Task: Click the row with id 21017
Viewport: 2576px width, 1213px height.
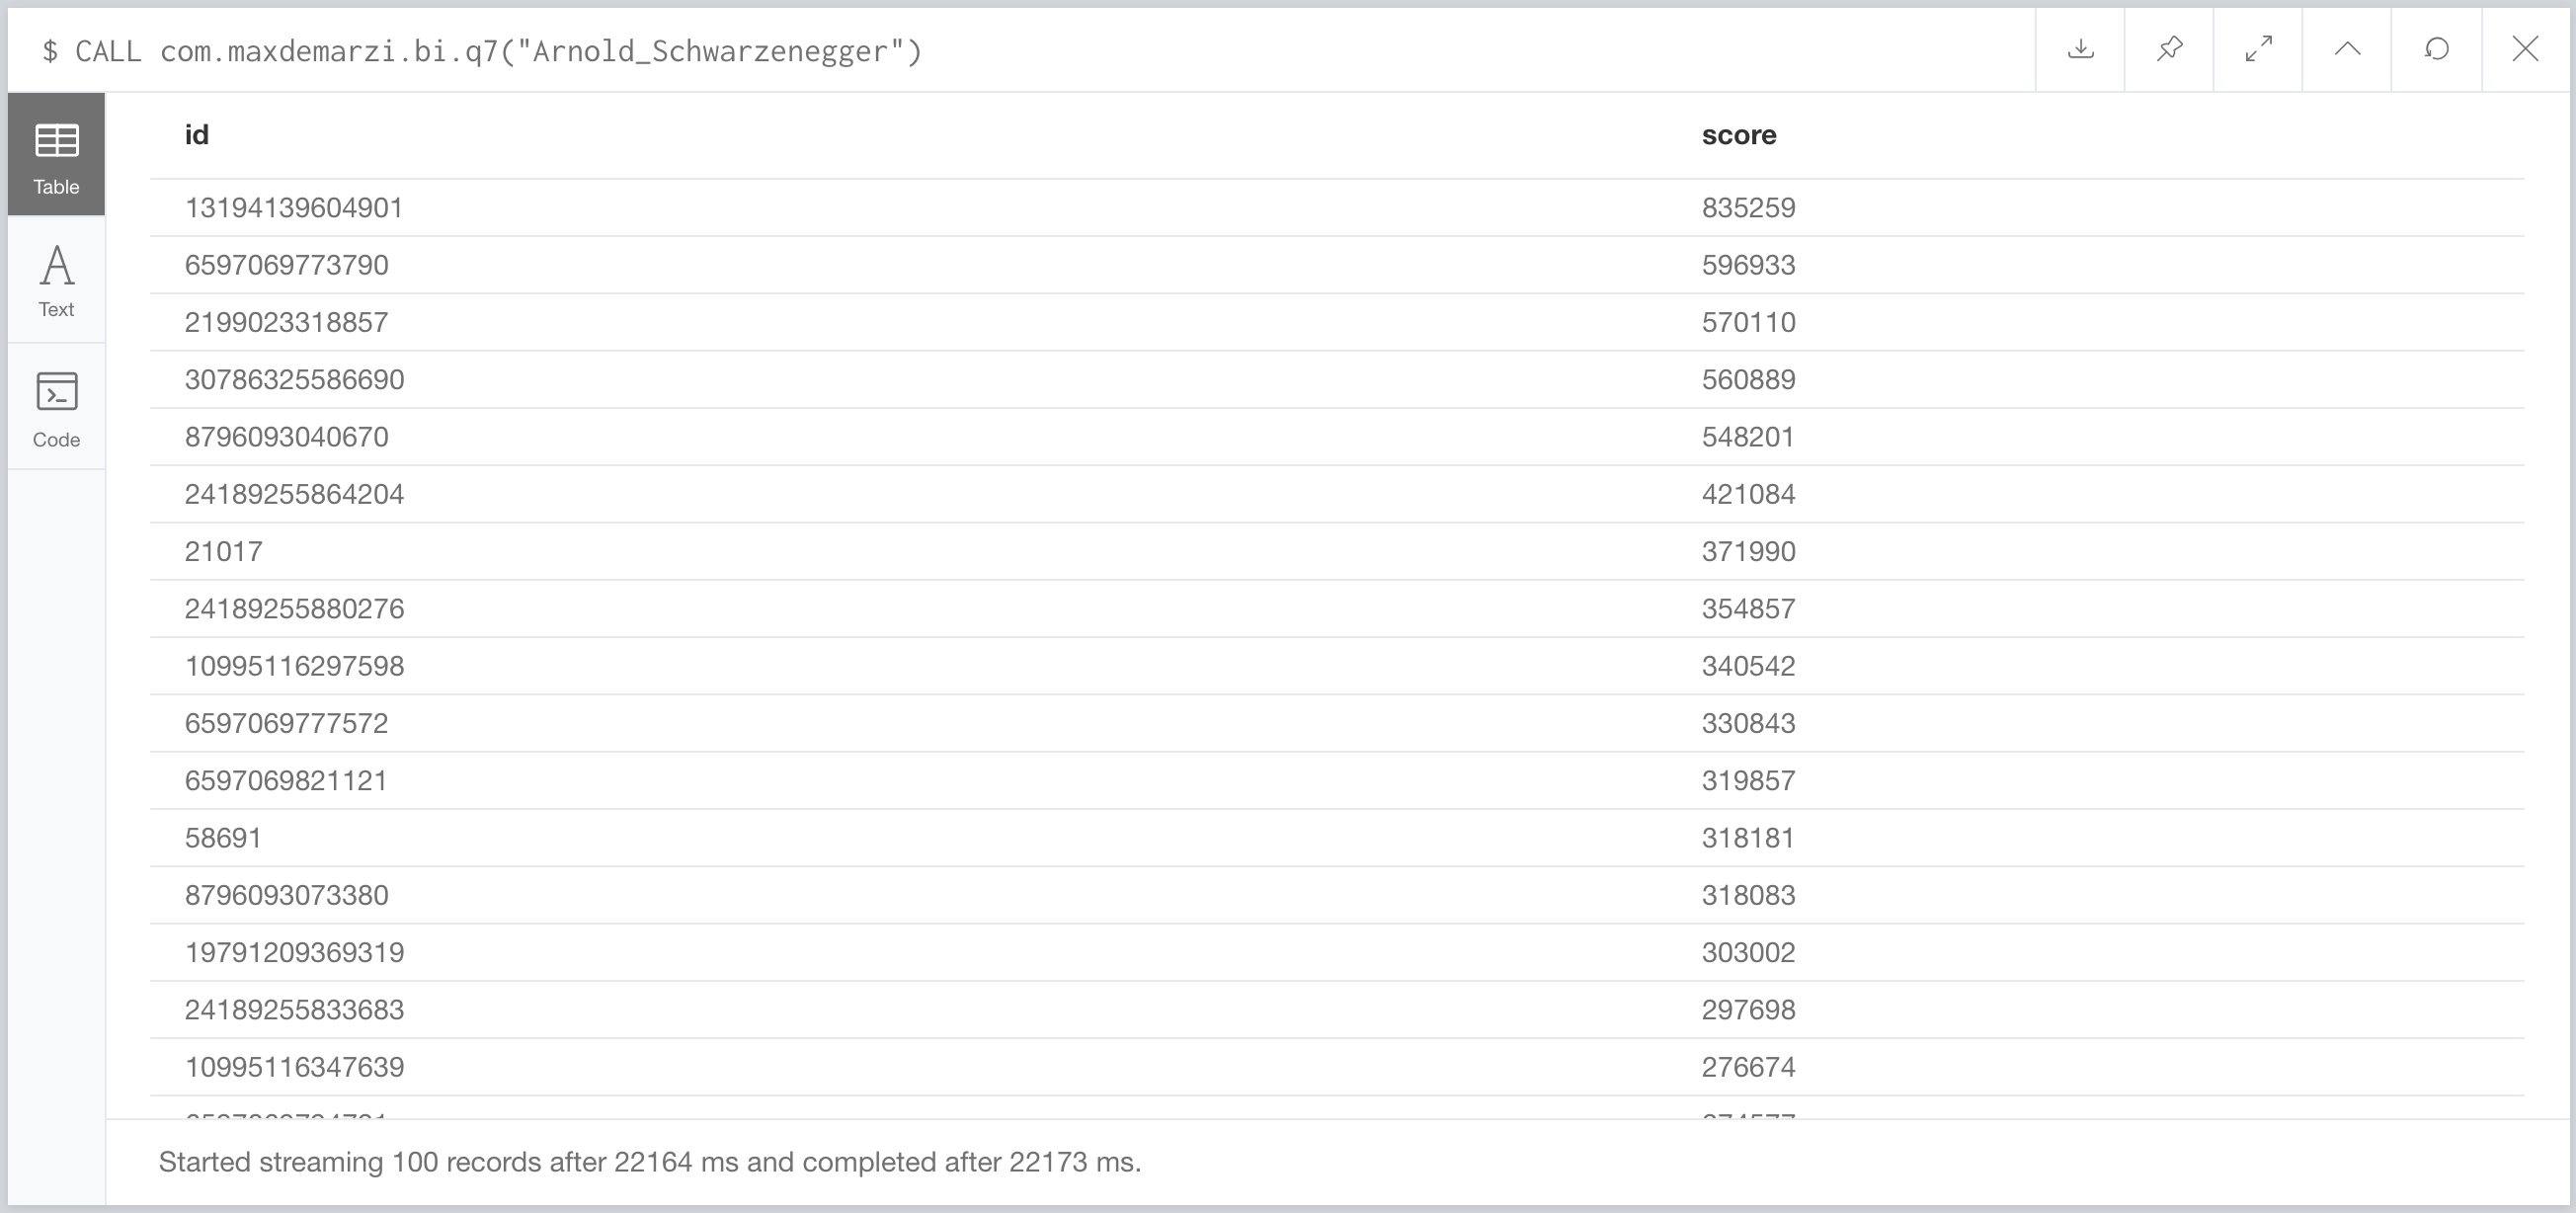Action: [223, 552]
